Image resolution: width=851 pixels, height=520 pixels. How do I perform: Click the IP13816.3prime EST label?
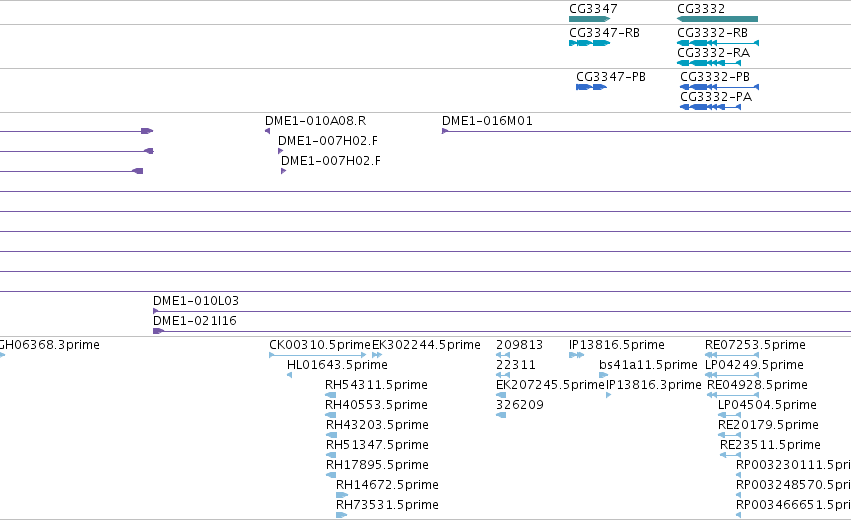click(654, 385)
